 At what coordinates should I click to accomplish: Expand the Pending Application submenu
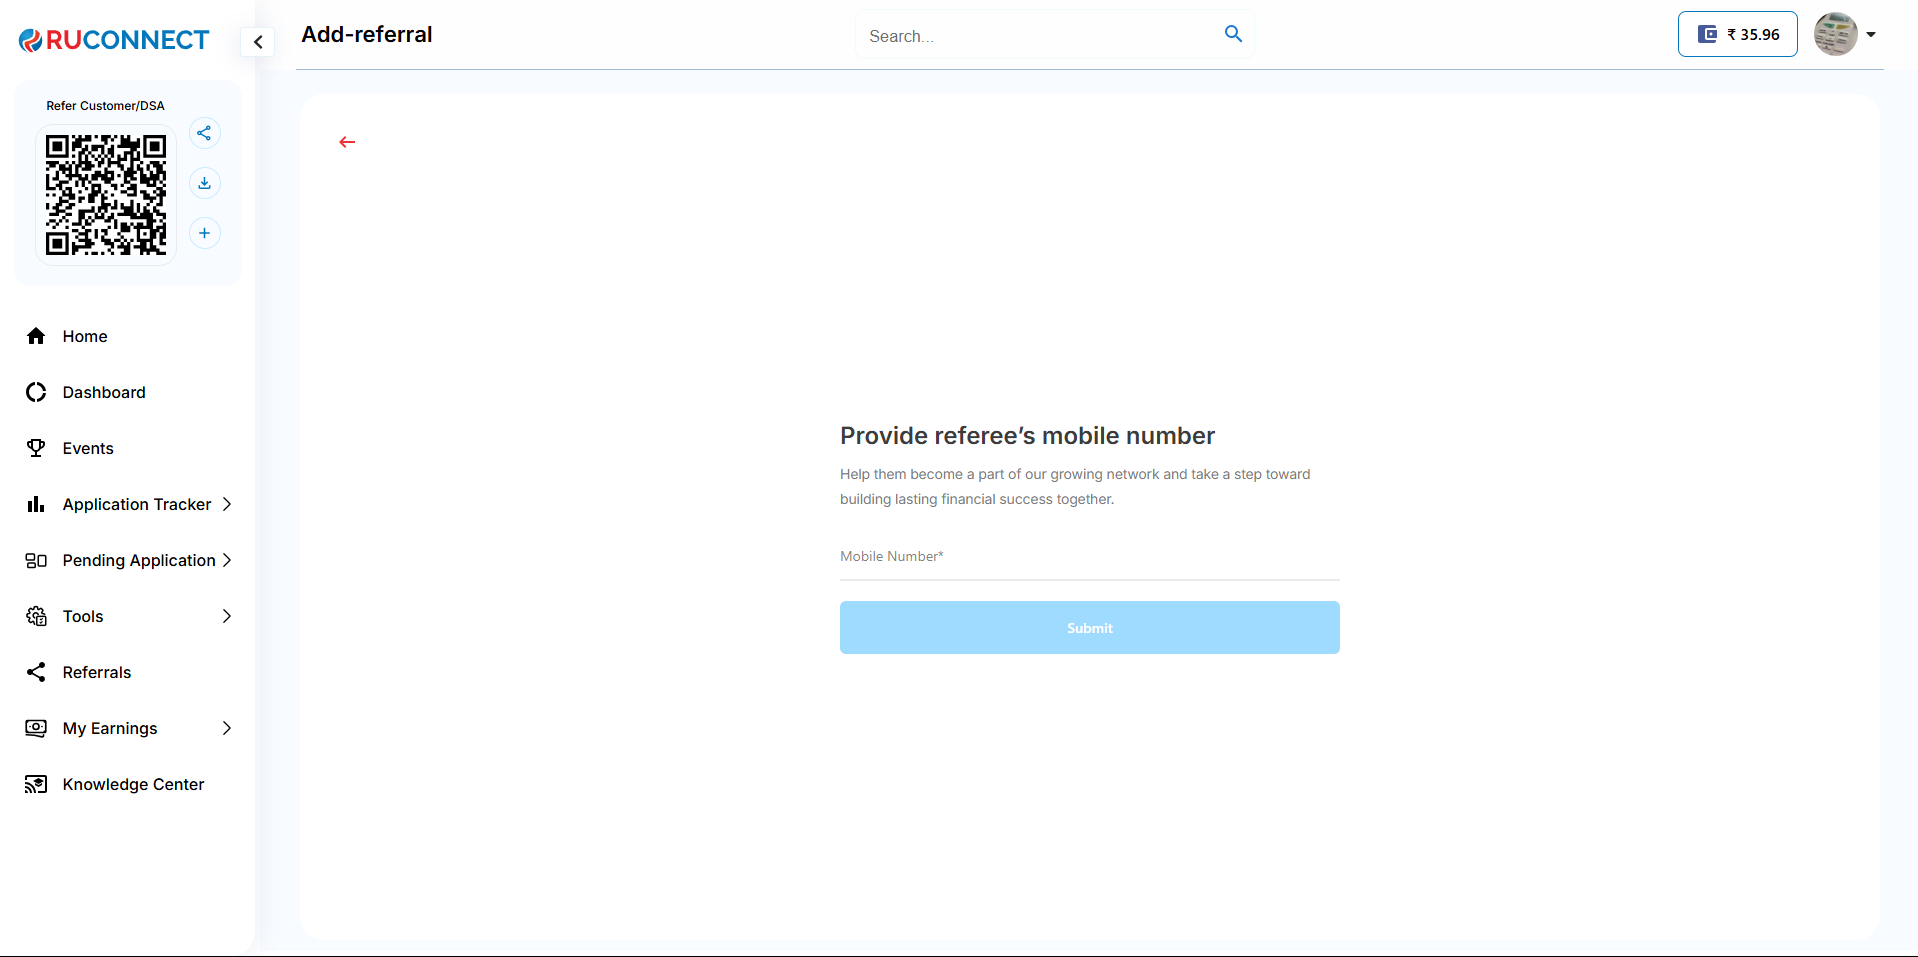139,560
